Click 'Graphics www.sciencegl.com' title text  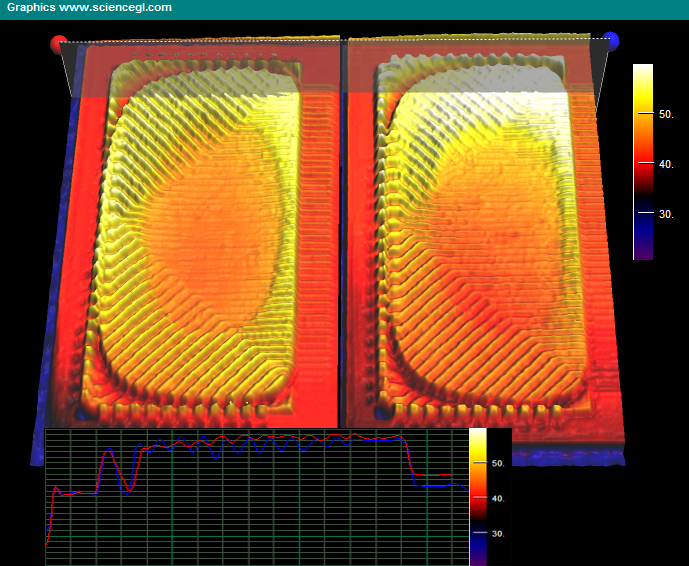(x=89, y=7)
